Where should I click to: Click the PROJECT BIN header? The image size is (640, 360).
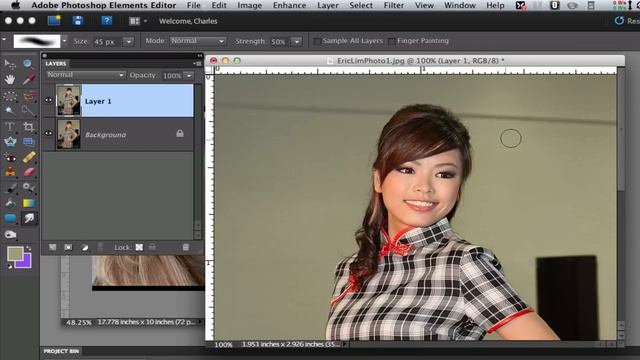pos(61,351)
